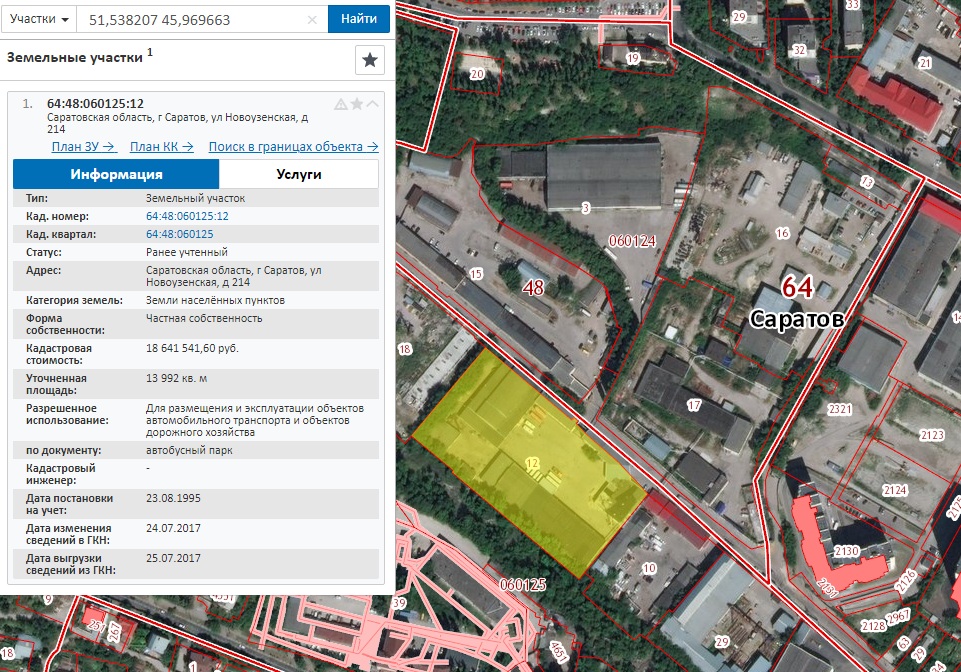Click Поиск в границах объекта link
The height and width of the screenshot is (672, 961).
pyautogui.click(x=294, y=147)
